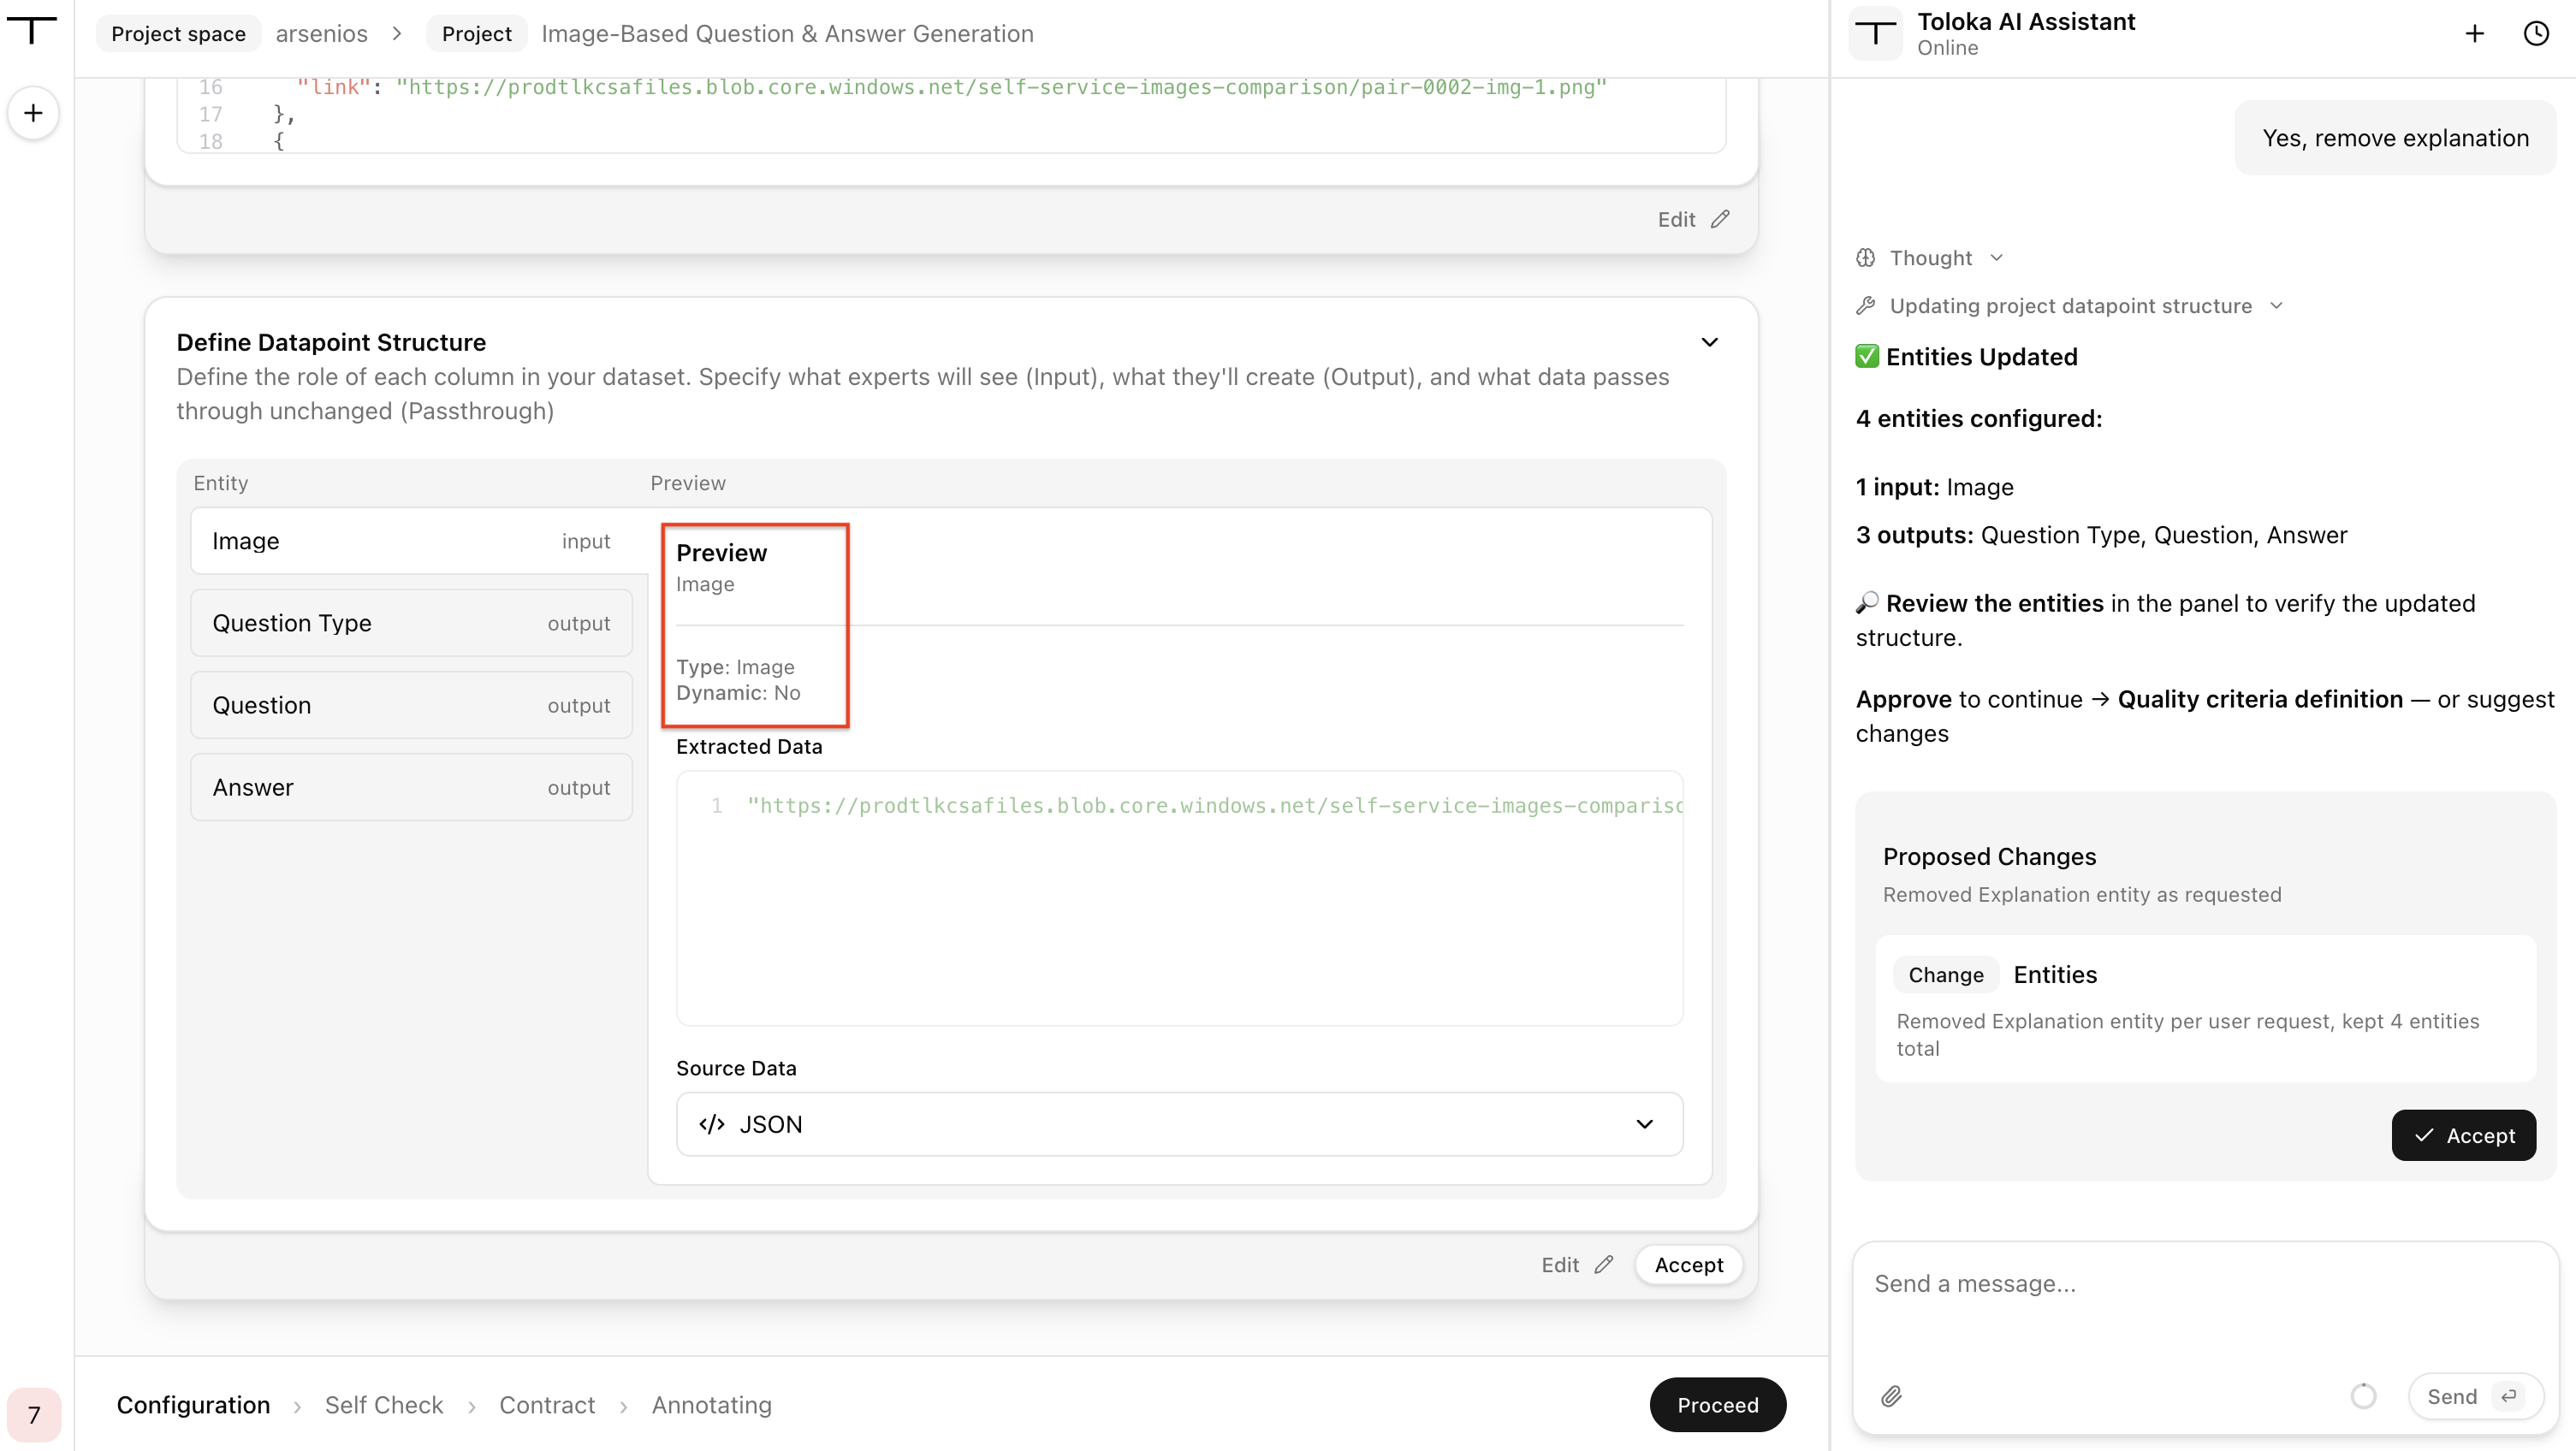Image resolution: width=2576 pixels, height=1451 pixels.
Task: Select the Question Type entity
Action: coord(411,623)
